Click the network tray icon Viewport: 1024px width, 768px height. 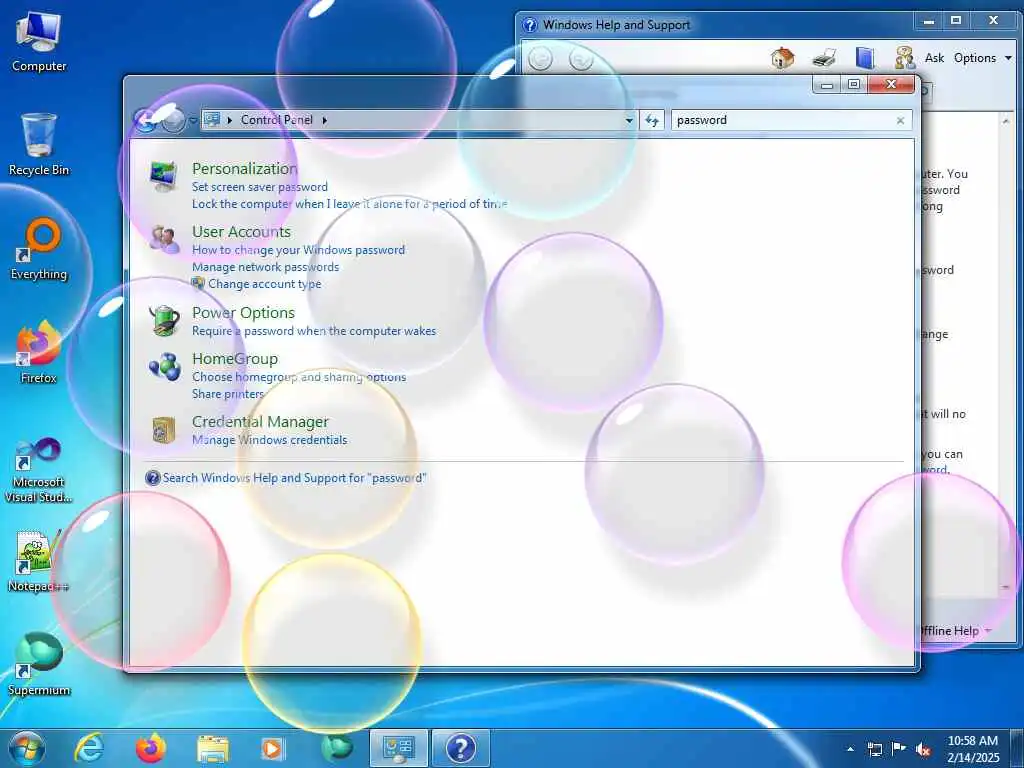coord(874,749)
